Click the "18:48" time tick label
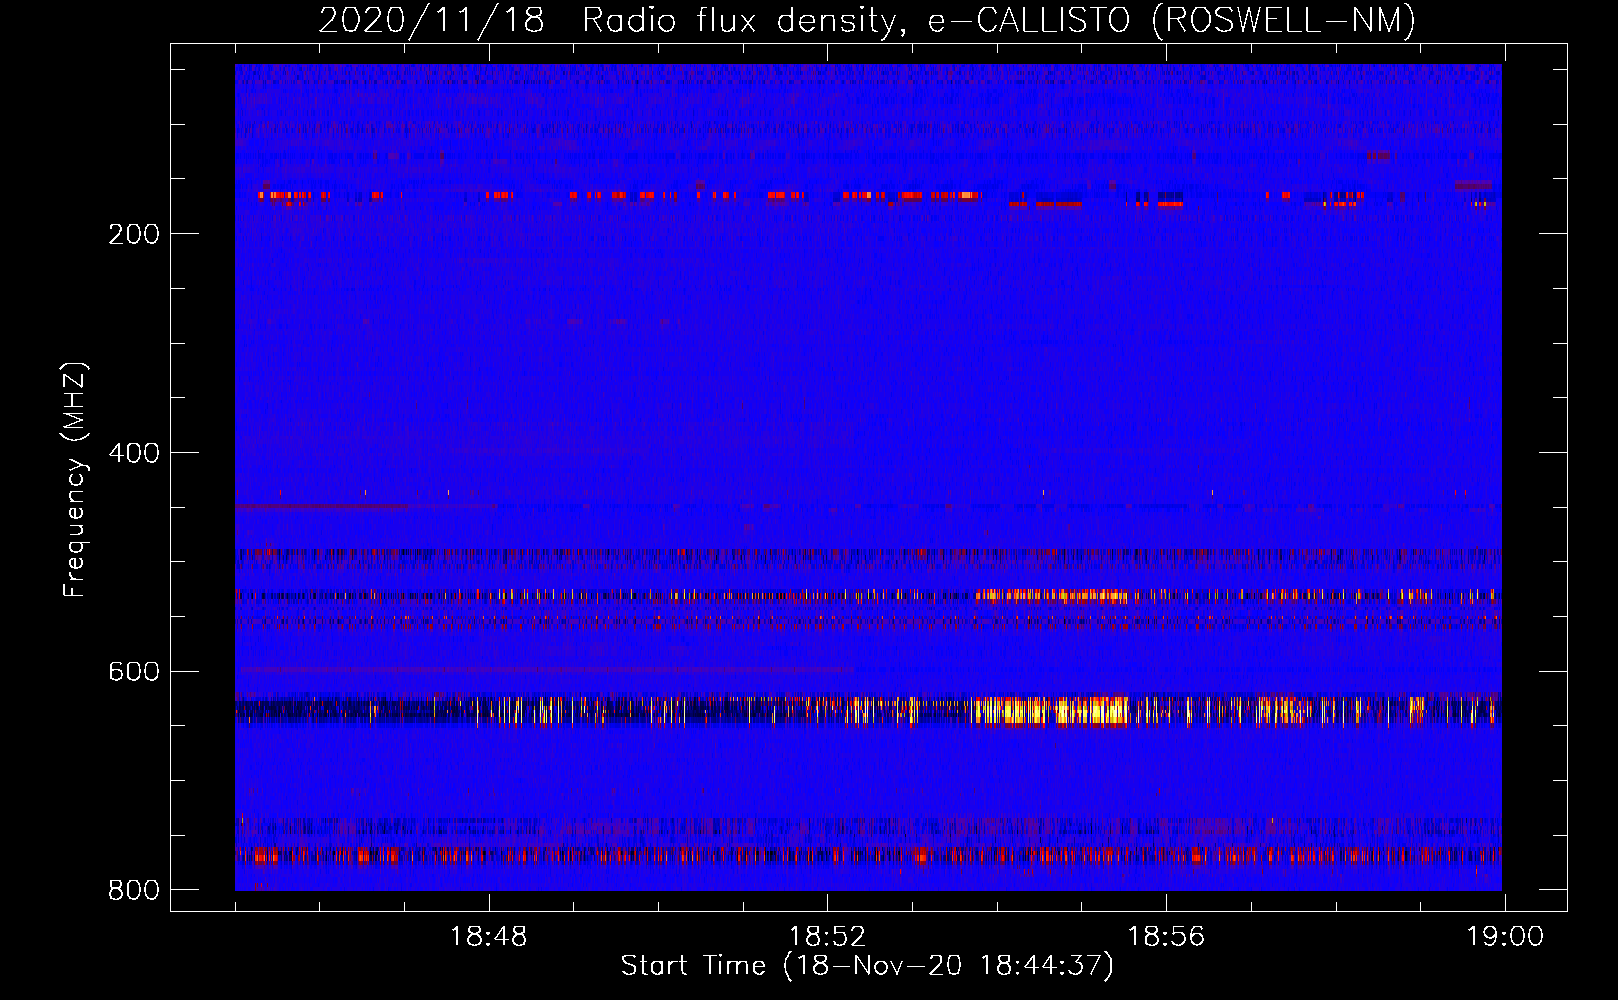This screenshot has width=1618, height=1000. [488, 936]
